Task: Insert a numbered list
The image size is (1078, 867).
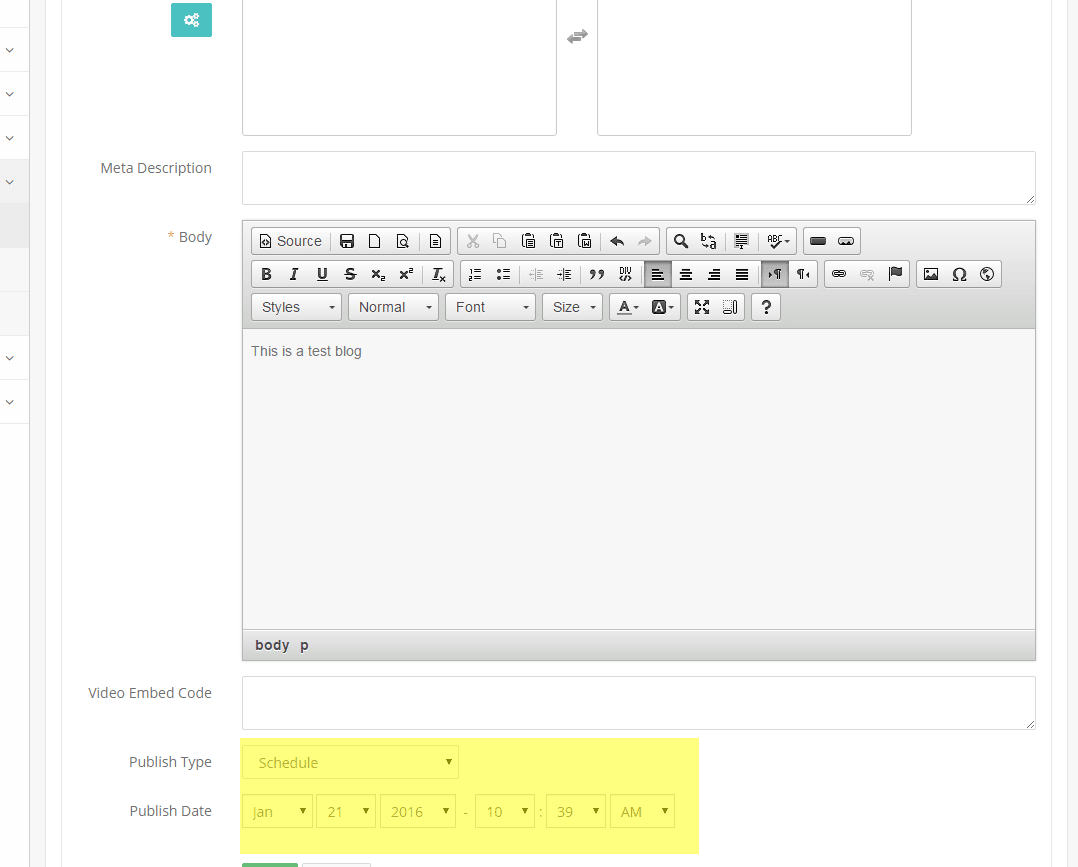Action: [476, 274]
